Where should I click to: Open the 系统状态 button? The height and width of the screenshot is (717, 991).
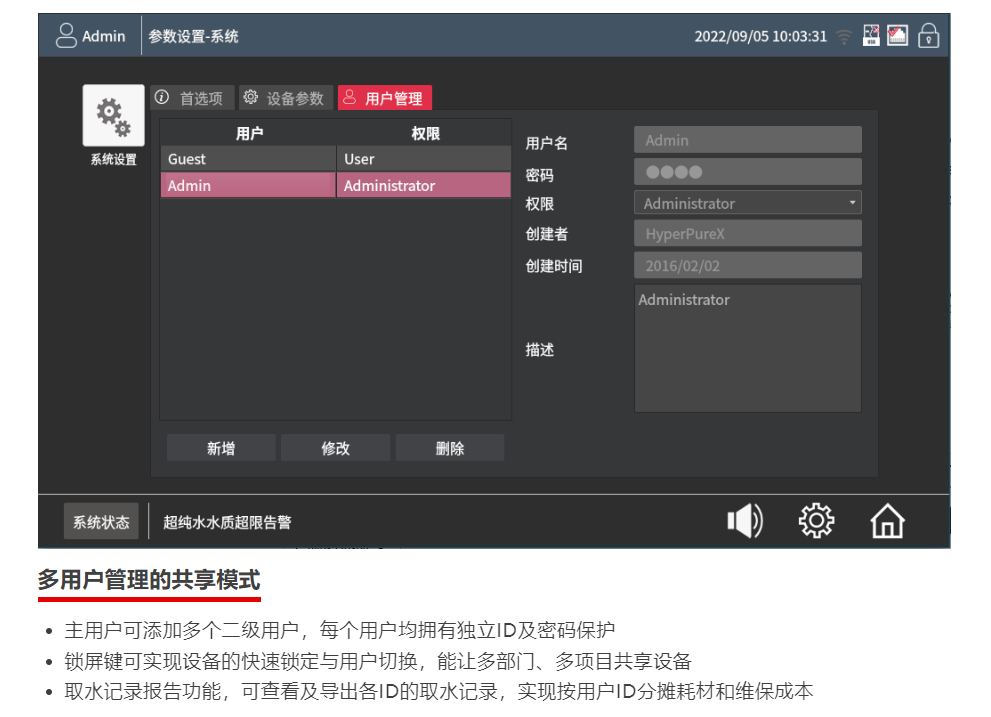tap(101, 522)
